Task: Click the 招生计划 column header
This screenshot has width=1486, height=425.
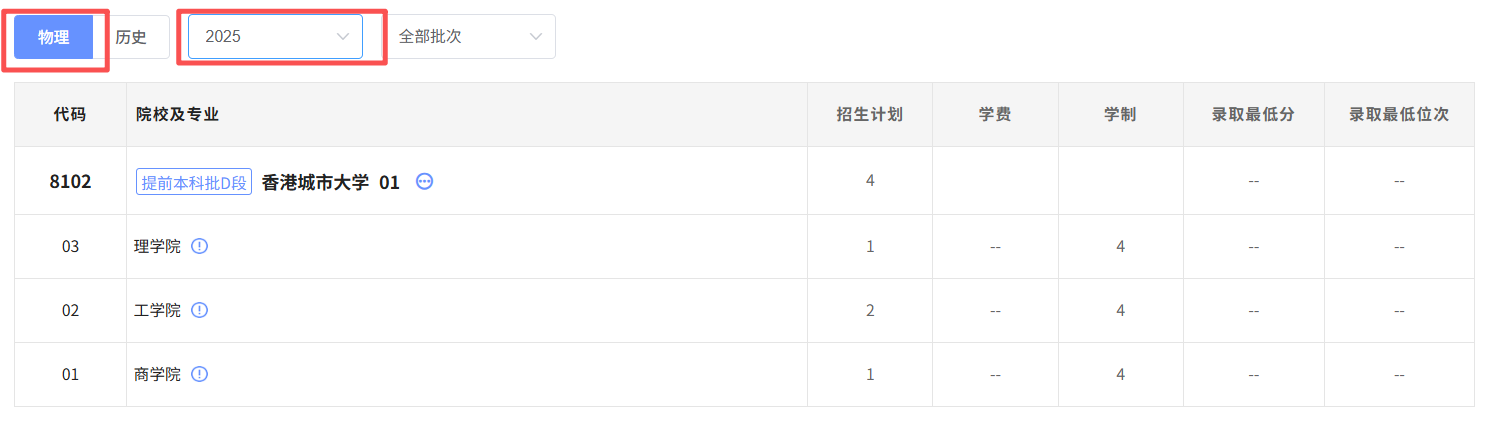Action: (870, 114)
